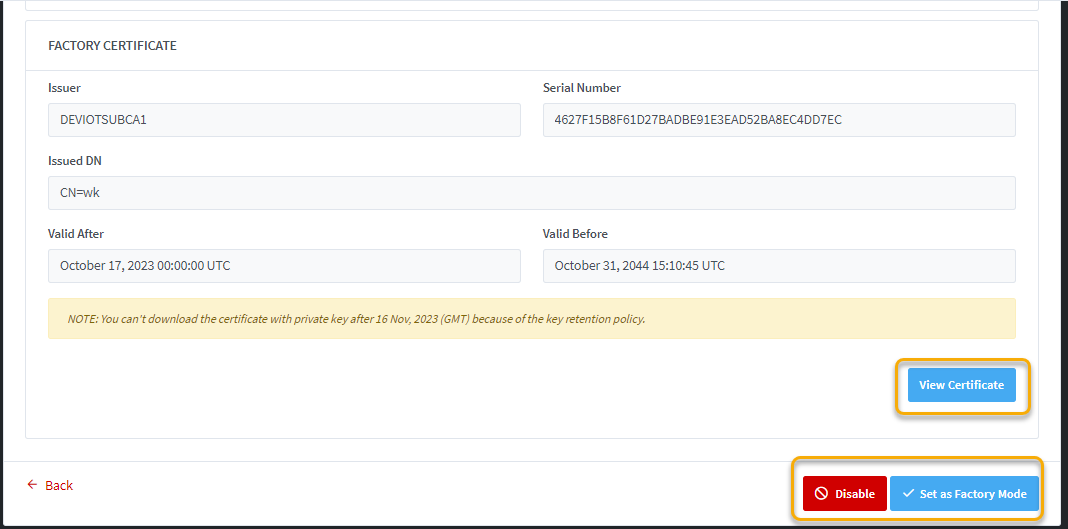The image size is (1068, 529).
Task: Click the FACTORY CERTIFICATE section header
Action: (x=112, y=46)
